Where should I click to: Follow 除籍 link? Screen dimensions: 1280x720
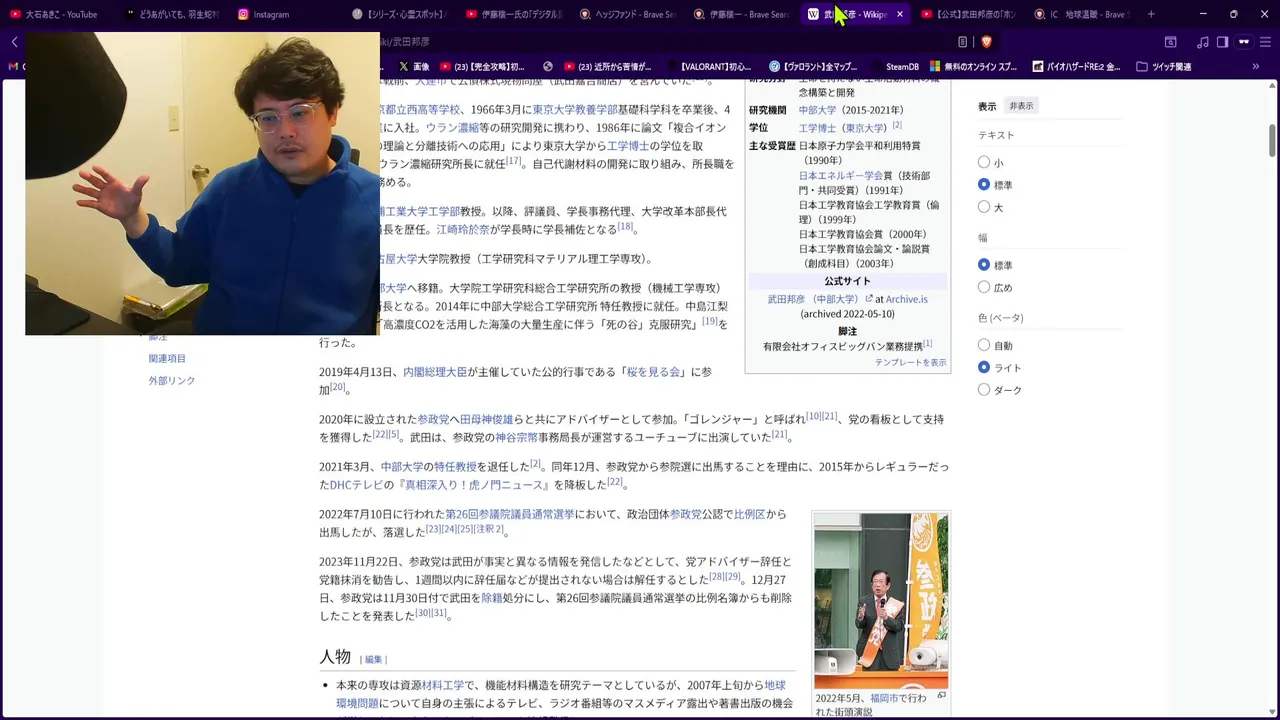491,598
